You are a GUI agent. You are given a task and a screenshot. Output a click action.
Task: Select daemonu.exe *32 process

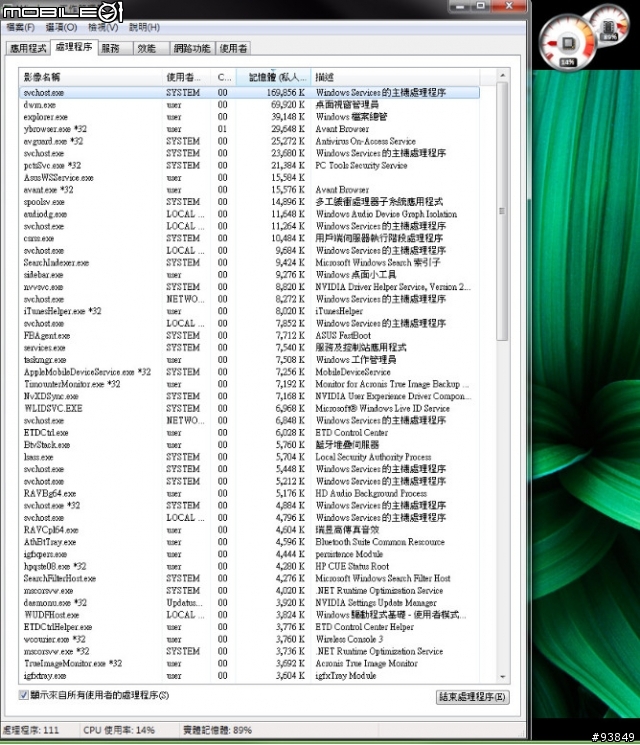249,603
